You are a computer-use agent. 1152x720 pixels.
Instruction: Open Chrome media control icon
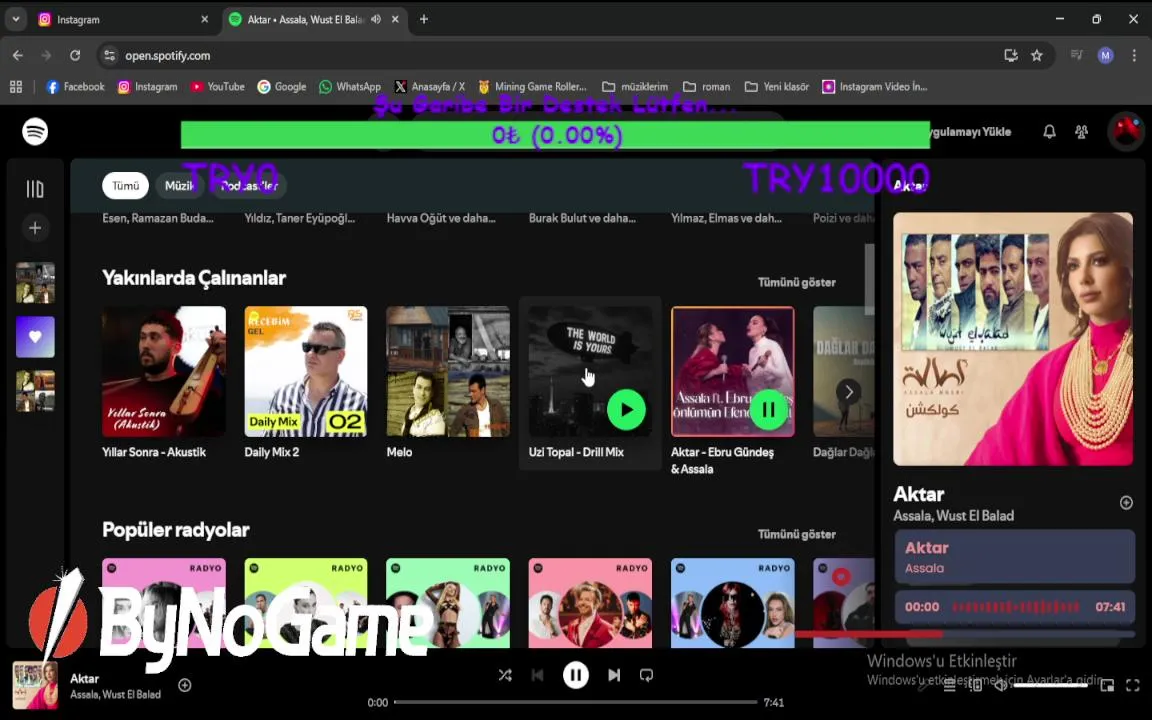[x=1076, y=55]
